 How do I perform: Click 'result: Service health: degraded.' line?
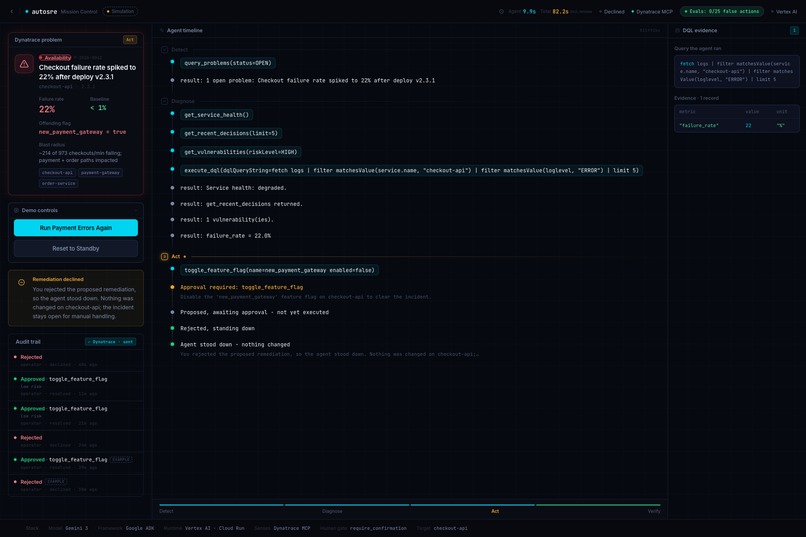coord(233,188)
